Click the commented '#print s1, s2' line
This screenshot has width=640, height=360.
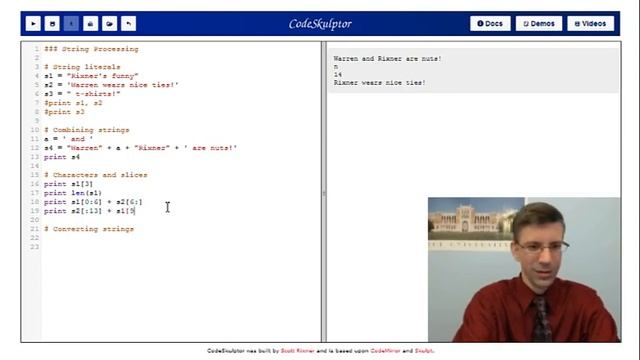[73, 103]
